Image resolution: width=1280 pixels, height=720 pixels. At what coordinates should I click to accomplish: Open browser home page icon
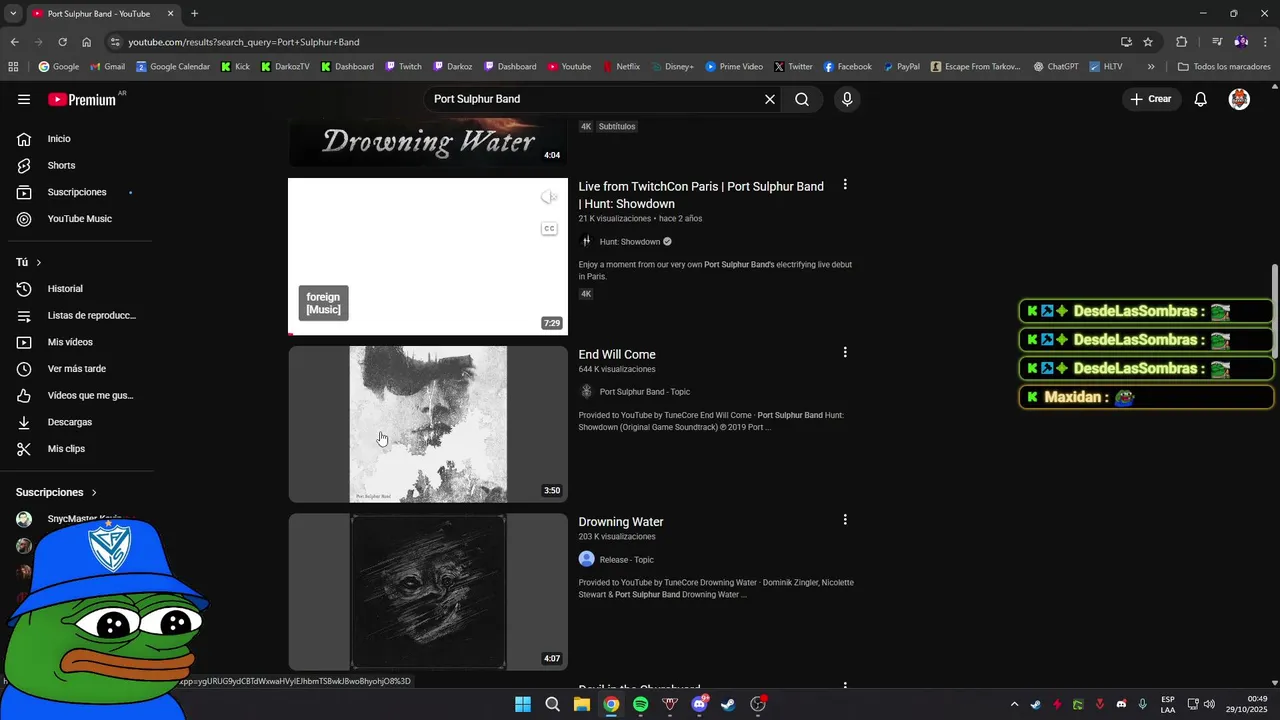coord(86,42)
